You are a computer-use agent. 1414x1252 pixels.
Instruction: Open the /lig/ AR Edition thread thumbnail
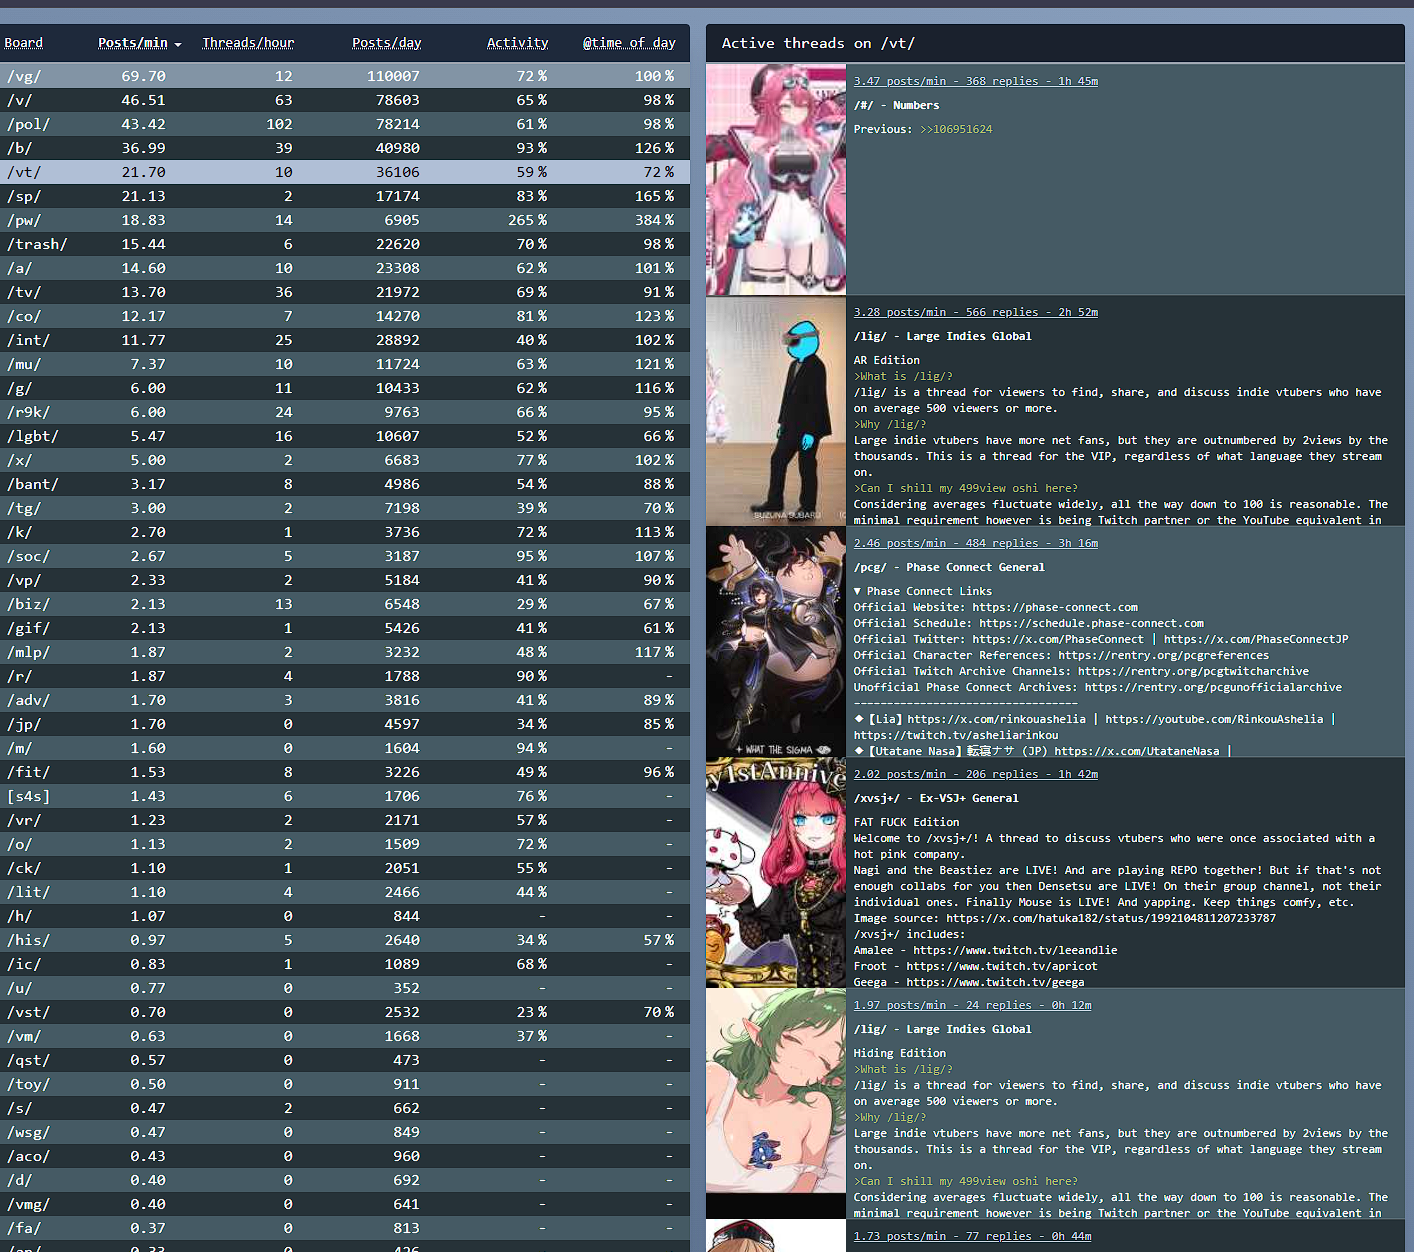pos(776,411)
